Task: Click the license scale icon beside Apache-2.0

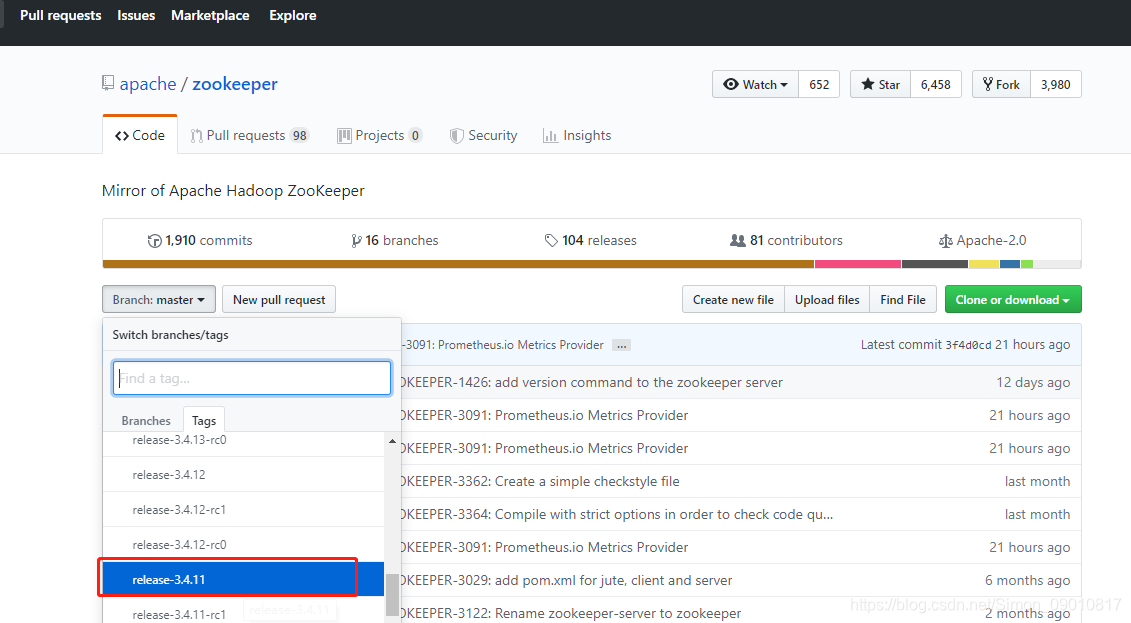Action: click(x=946, y=241)
